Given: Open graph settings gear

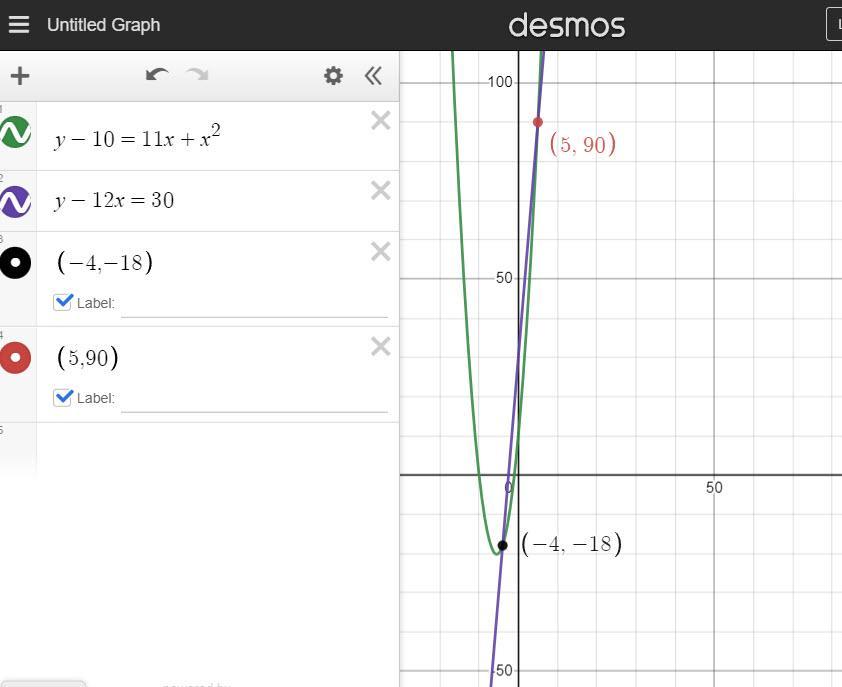Looking at the screenshot, I should tap(333, 76).
